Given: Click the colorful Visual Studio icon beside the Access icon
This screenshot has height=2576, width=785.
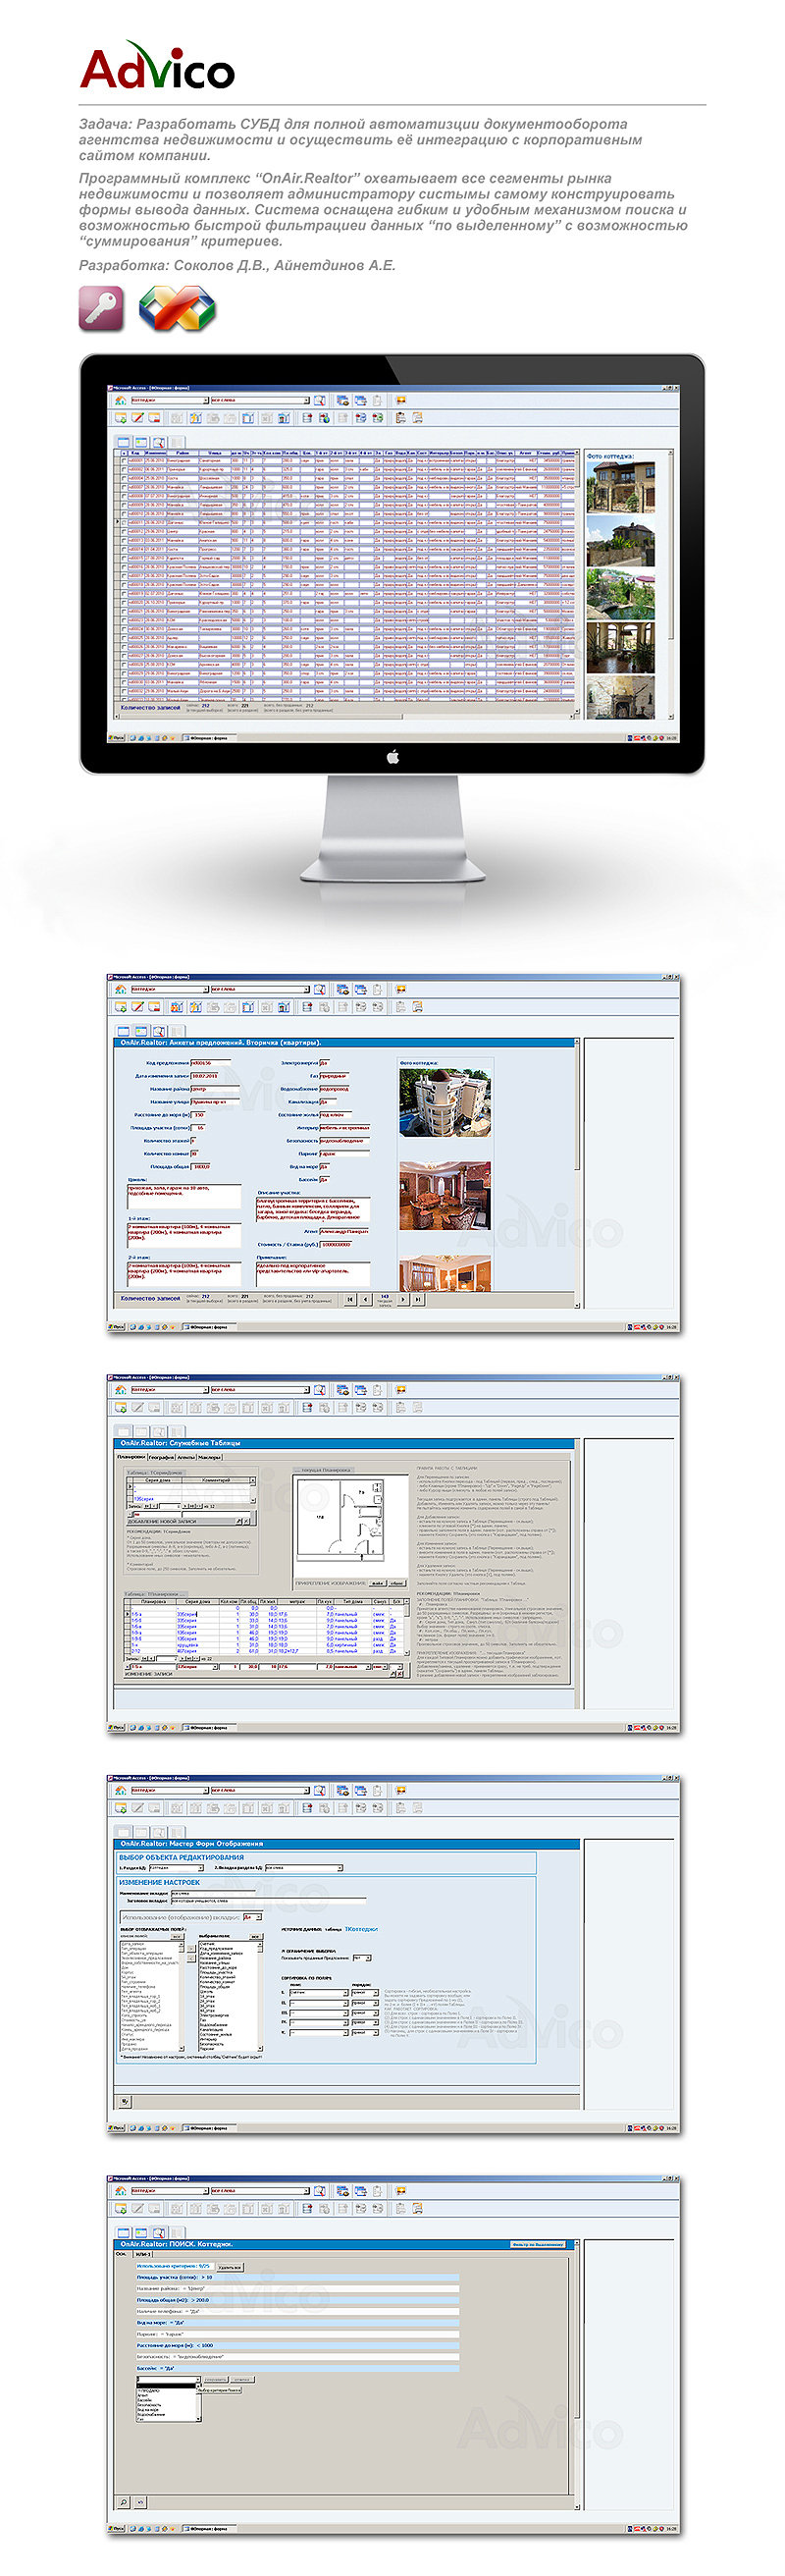Looking at the screenshot, I should tap(177, 309).
